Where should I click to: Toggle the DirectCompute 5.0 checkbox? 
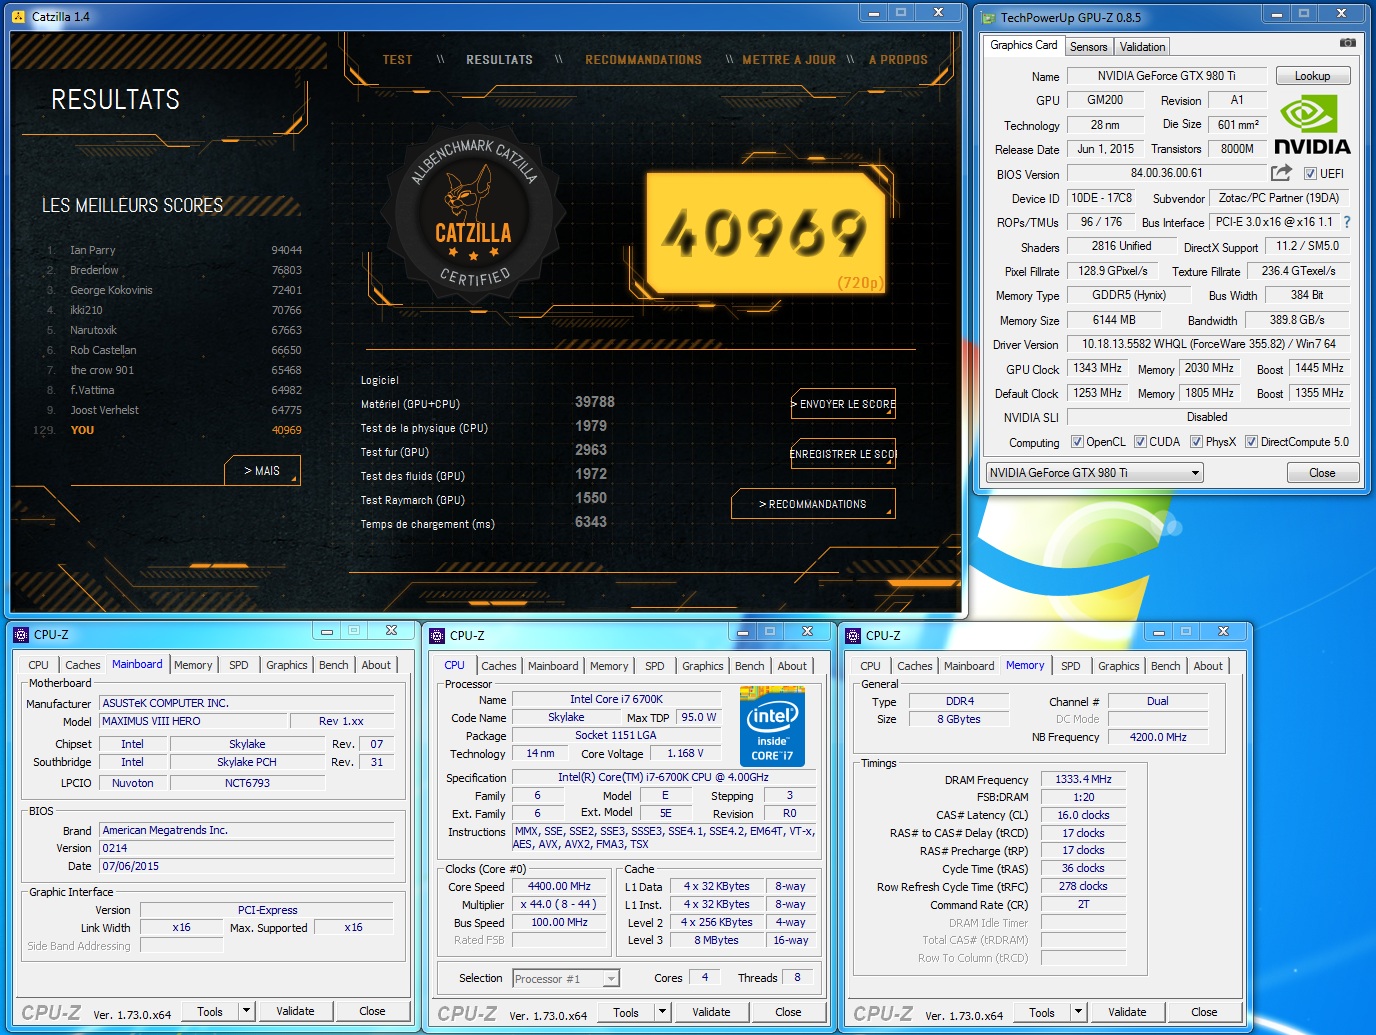(1251, 442)
